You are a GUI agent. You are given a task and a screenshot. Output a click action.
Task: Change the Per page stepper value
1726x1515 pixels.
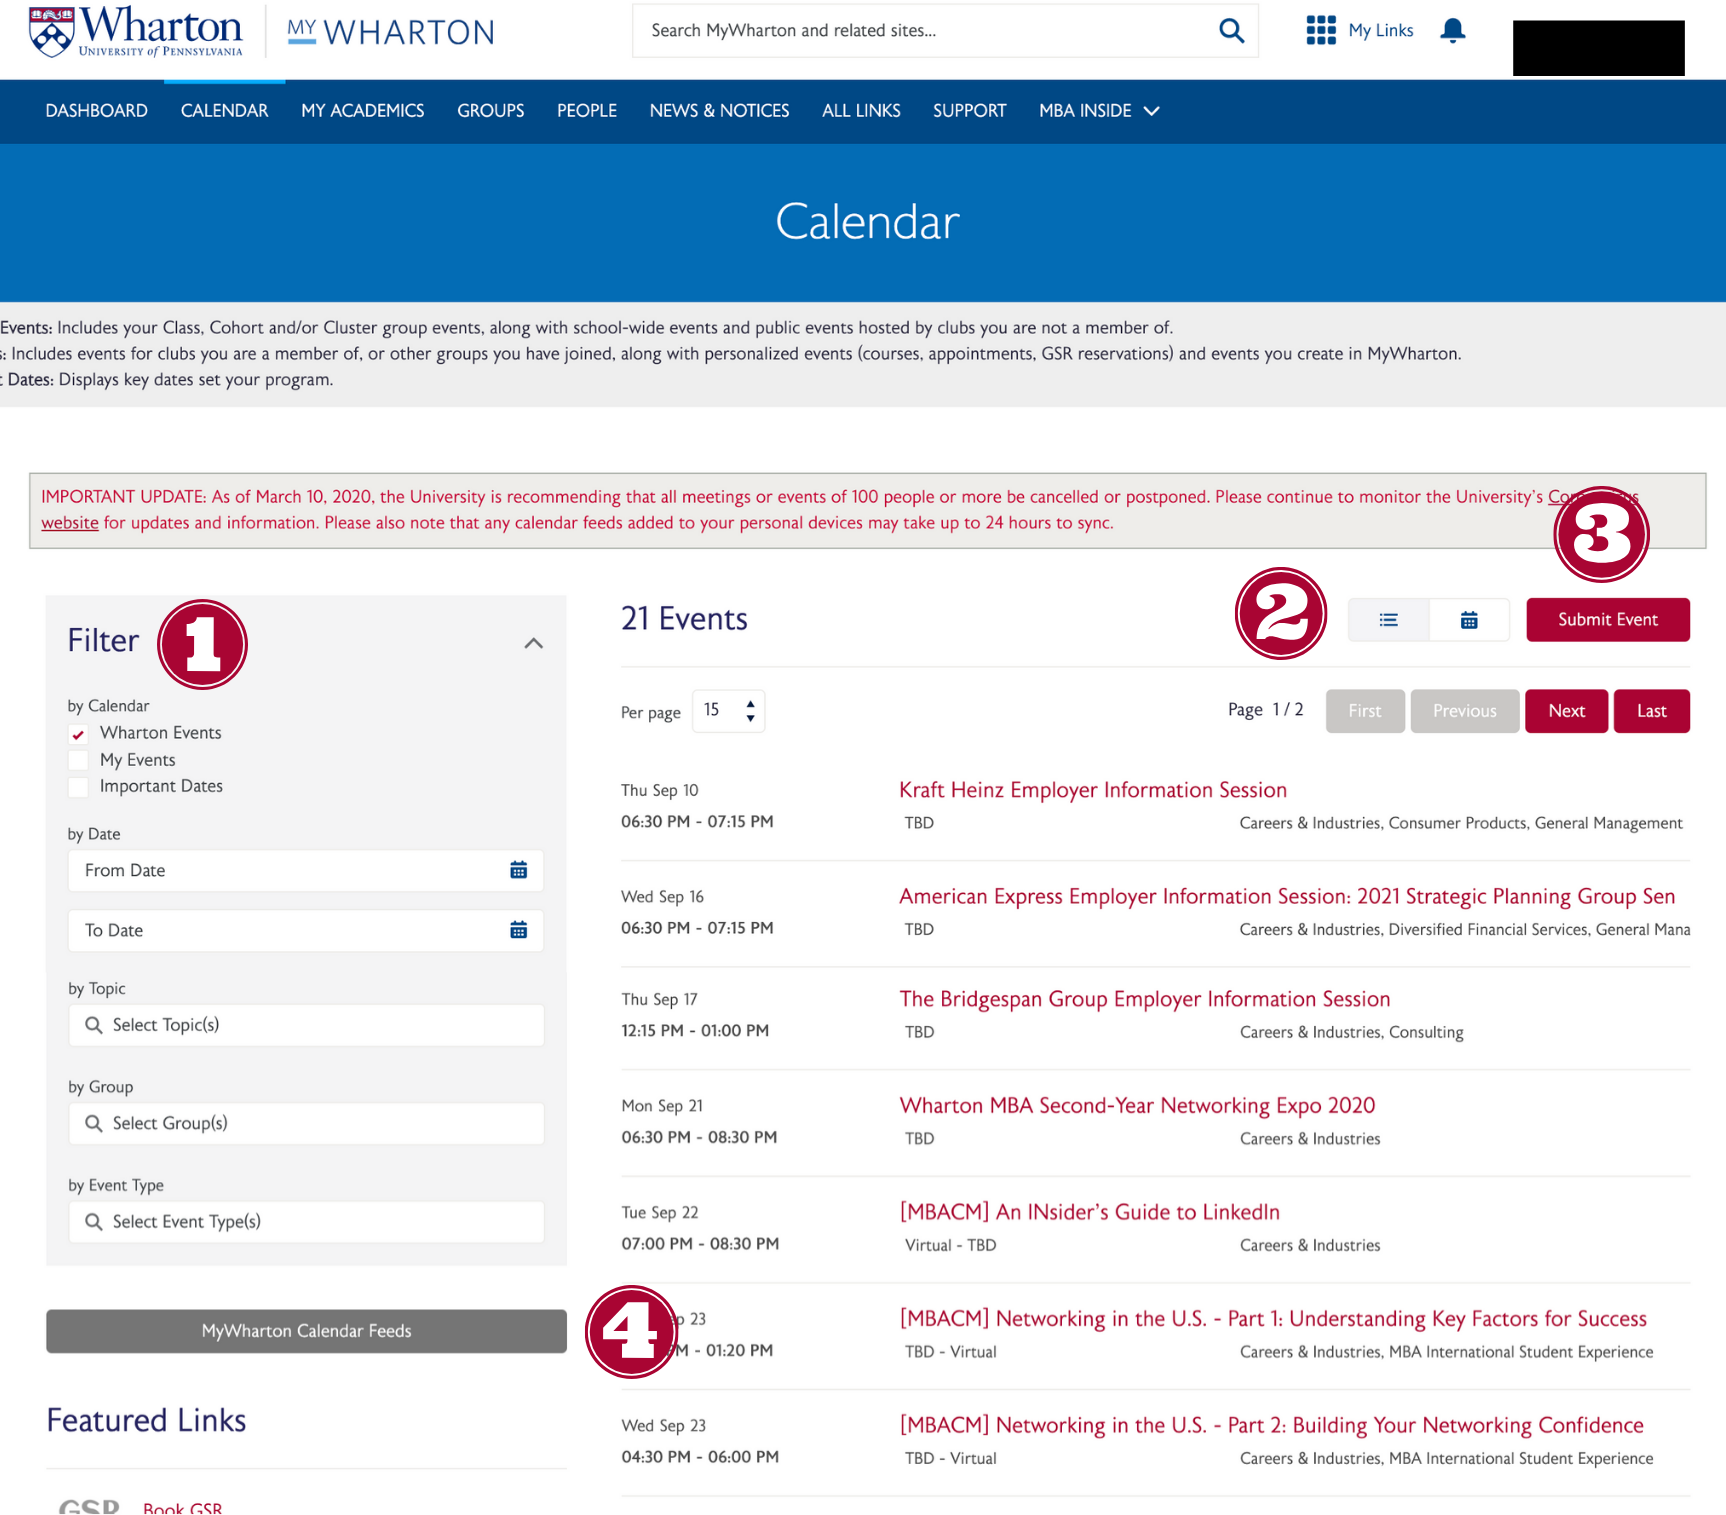click(729, 711)
